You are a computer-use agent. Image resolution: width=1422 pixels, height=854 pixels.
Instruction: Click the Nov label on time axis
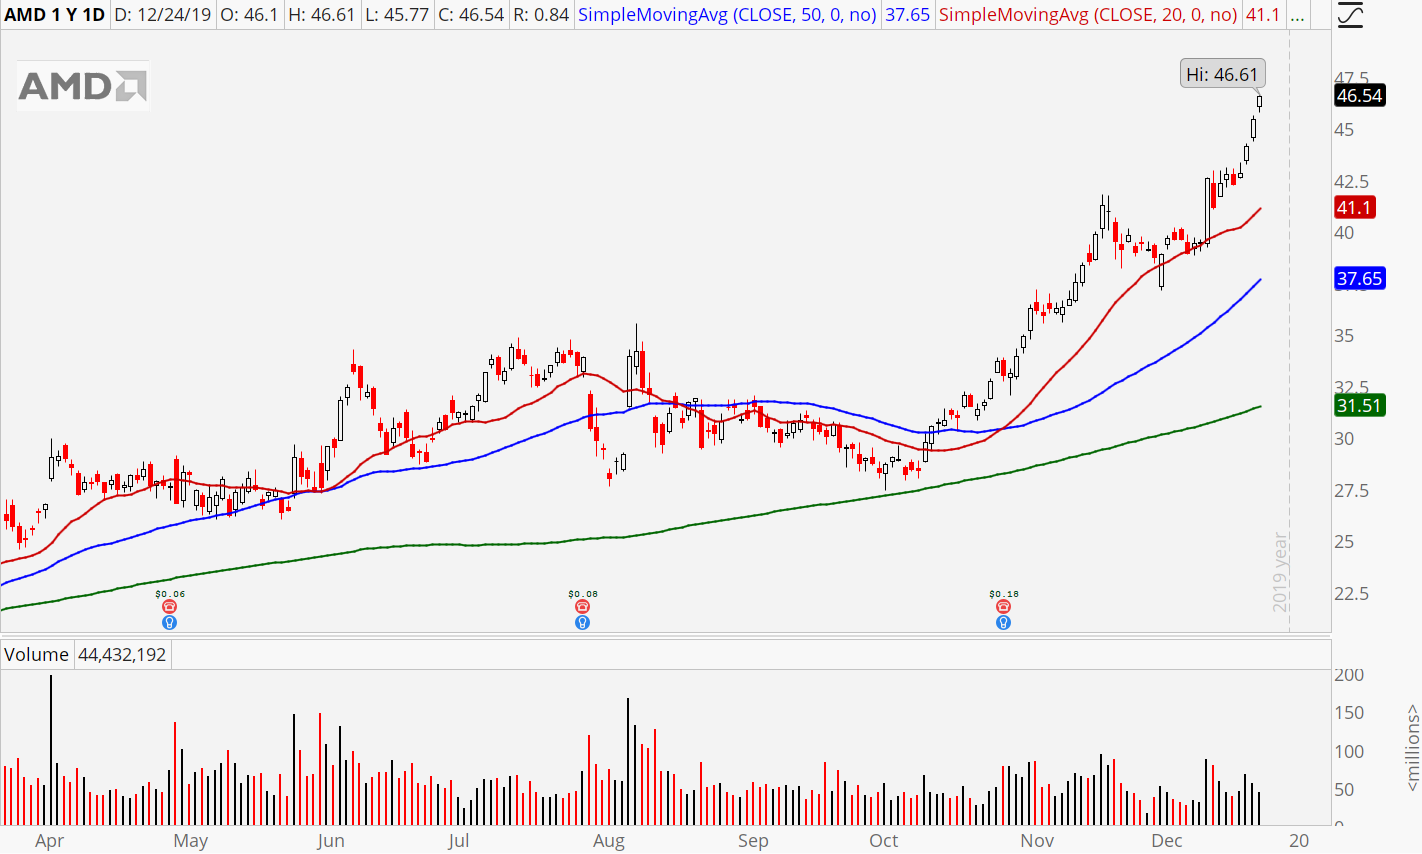pyautogui.click(x=1037, y=841)
